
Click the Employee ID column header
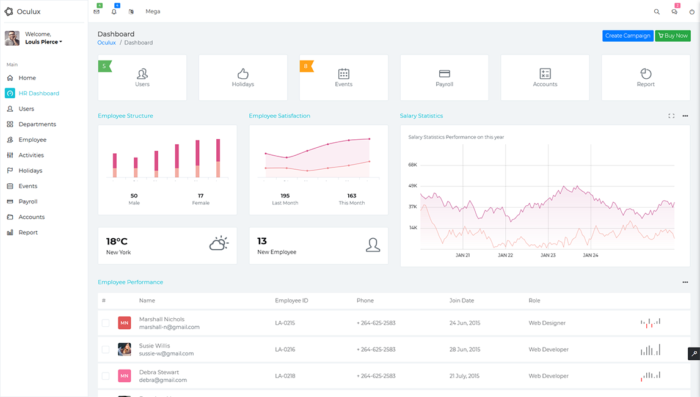tap(292, 301)
